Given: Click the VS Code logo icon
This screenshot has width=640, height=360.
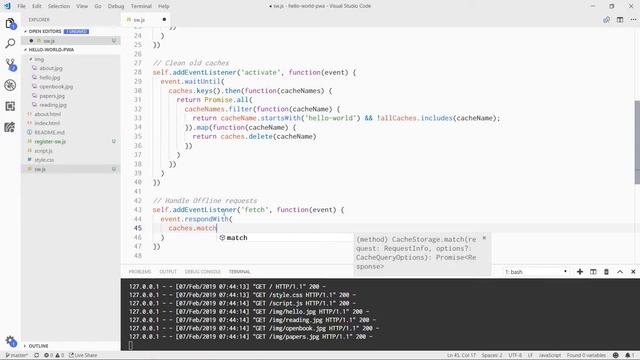Looking at the screenshot, I should click(x=7, y=6).
